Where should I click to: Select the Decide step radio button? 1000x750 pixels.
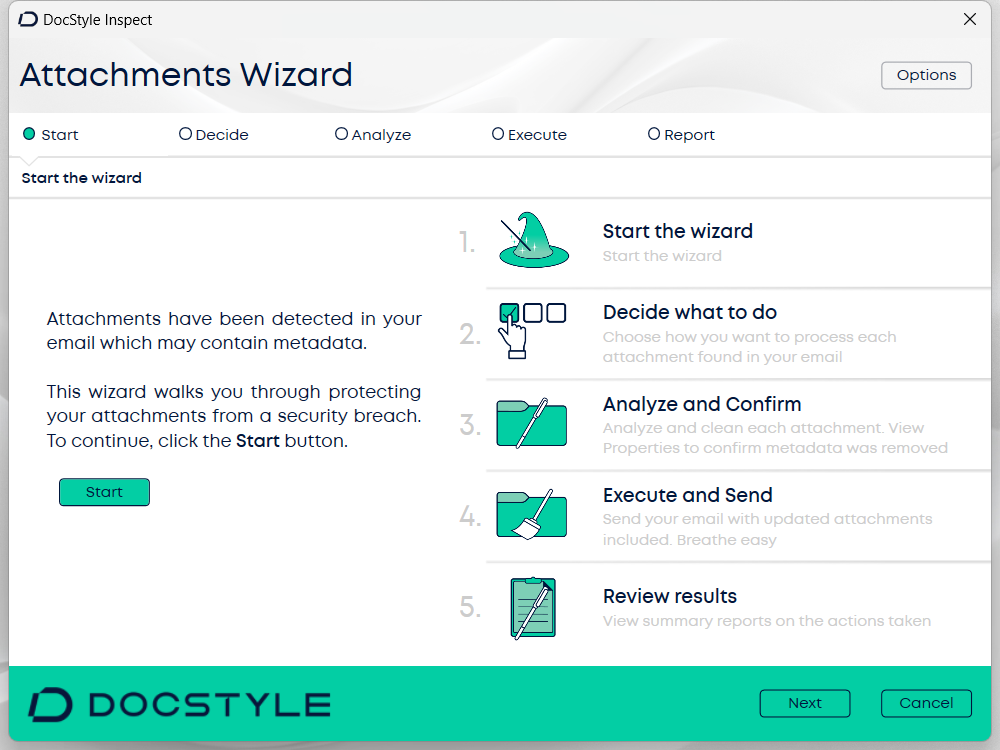click(x=185, y=134)
